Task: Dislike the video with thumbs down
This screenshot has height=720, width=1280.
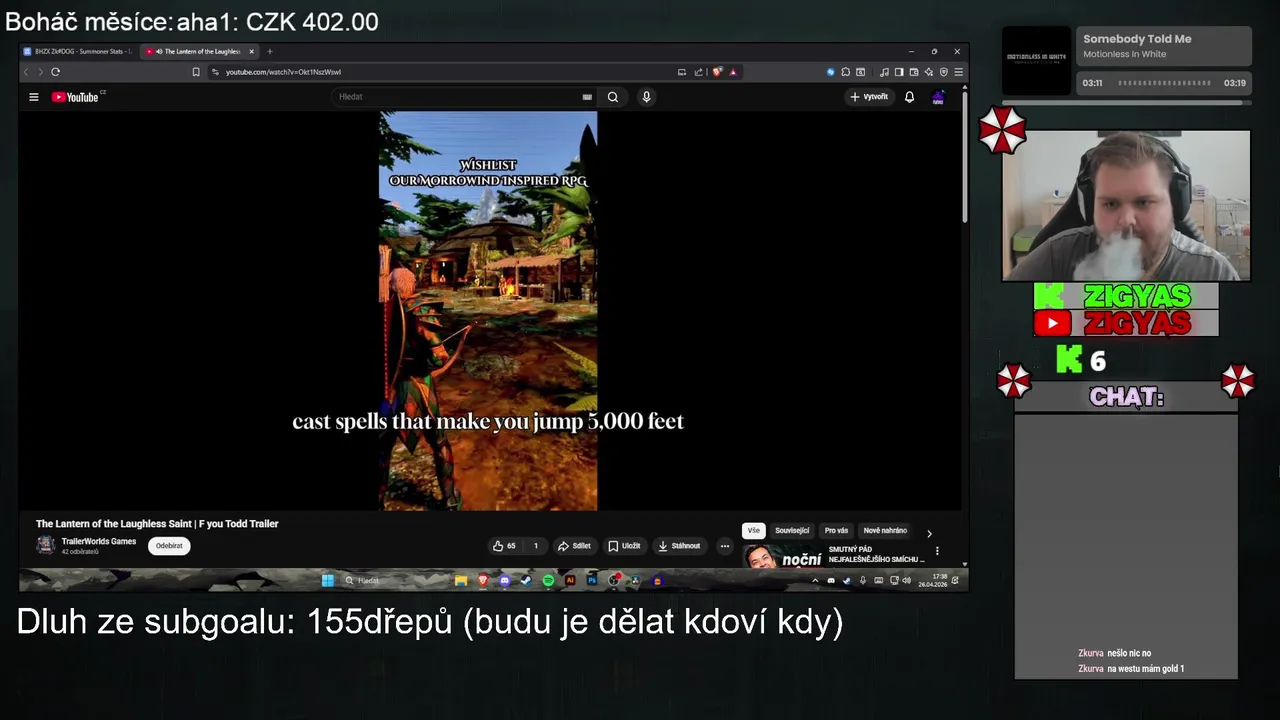Action: (535, 546)
